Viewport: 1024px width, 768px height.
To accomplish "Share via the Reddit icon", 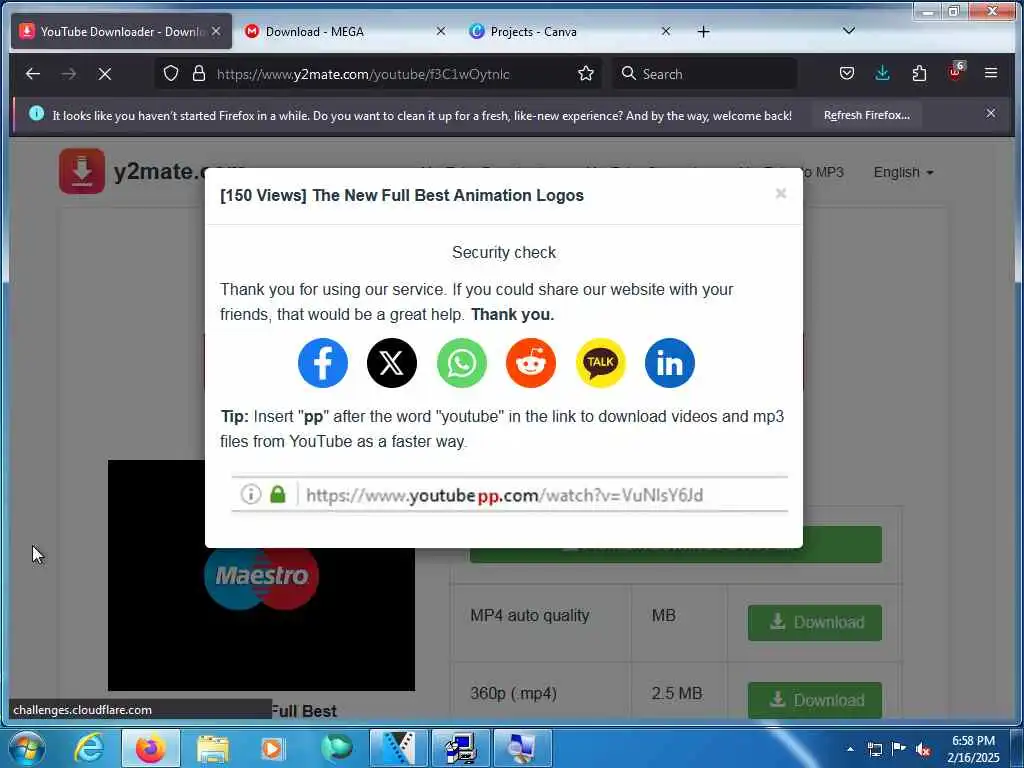I will (x=531, y=363).
